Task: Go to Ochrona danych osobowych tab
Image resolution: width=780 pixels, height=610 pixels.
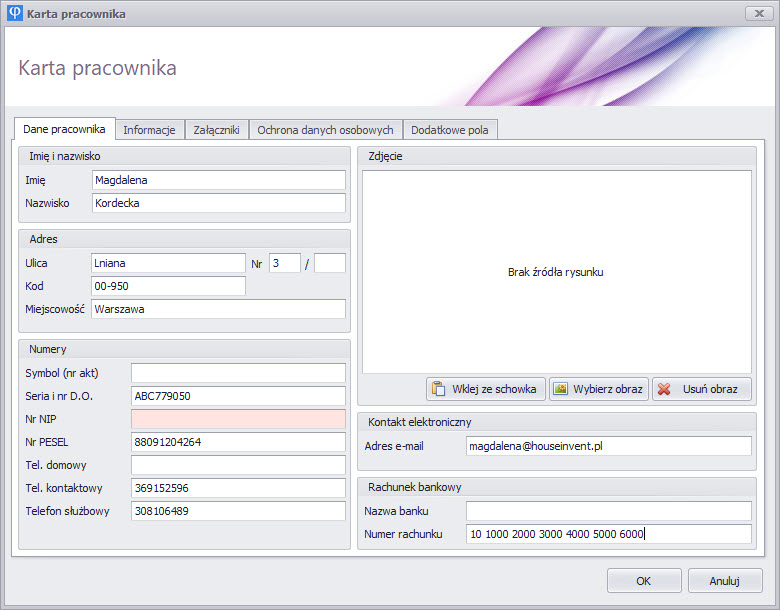Action: 325,130
